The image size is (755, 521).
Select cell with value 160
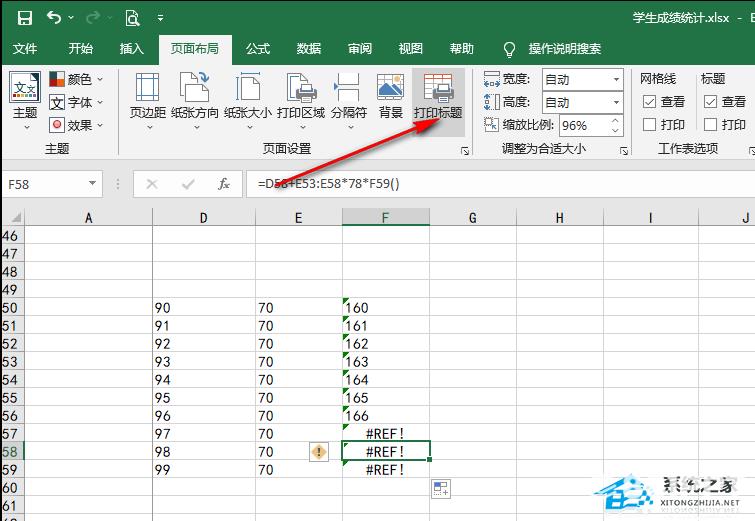pos(386,308)
